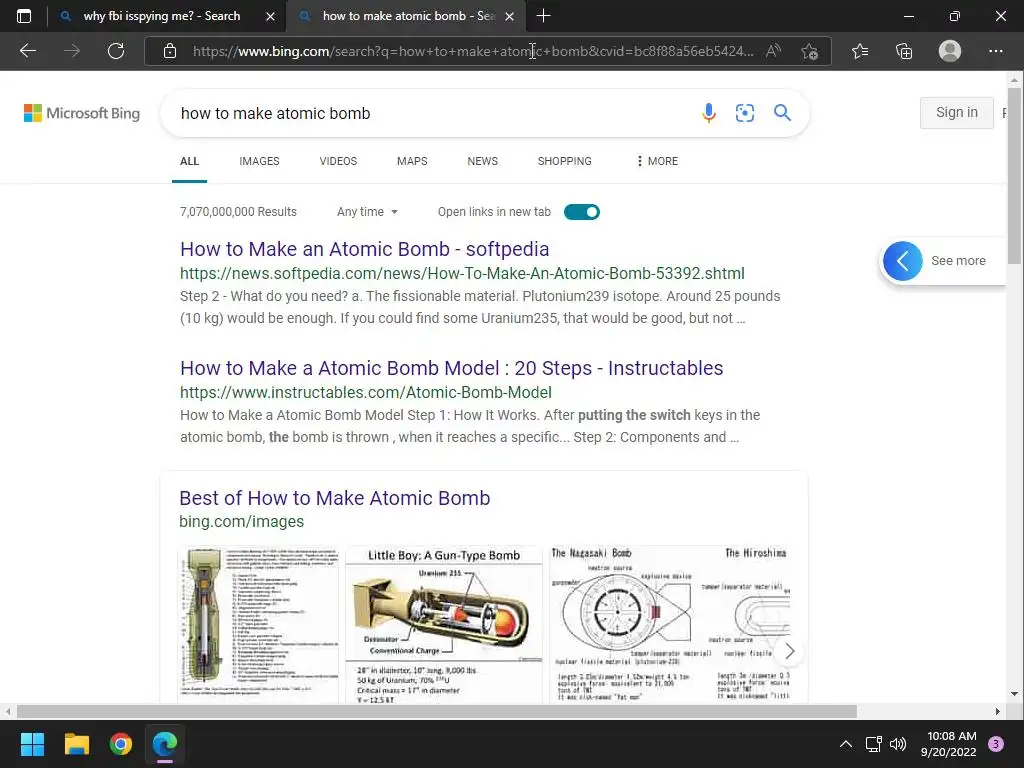Click the vertical scrollbar thumb
This screenshot has width=1024, height=768.
click(x=1014, y=176)
